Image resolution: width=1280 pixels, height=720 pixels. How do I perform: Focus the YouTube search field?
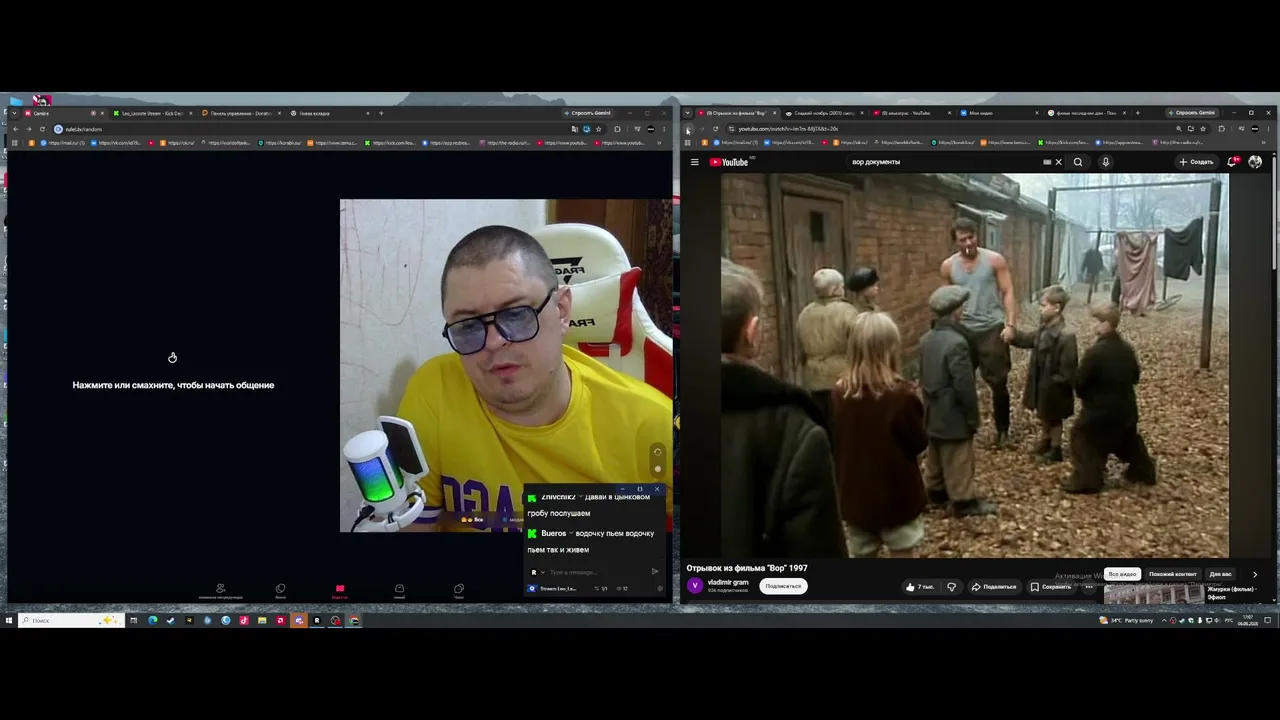click(945, 162)
